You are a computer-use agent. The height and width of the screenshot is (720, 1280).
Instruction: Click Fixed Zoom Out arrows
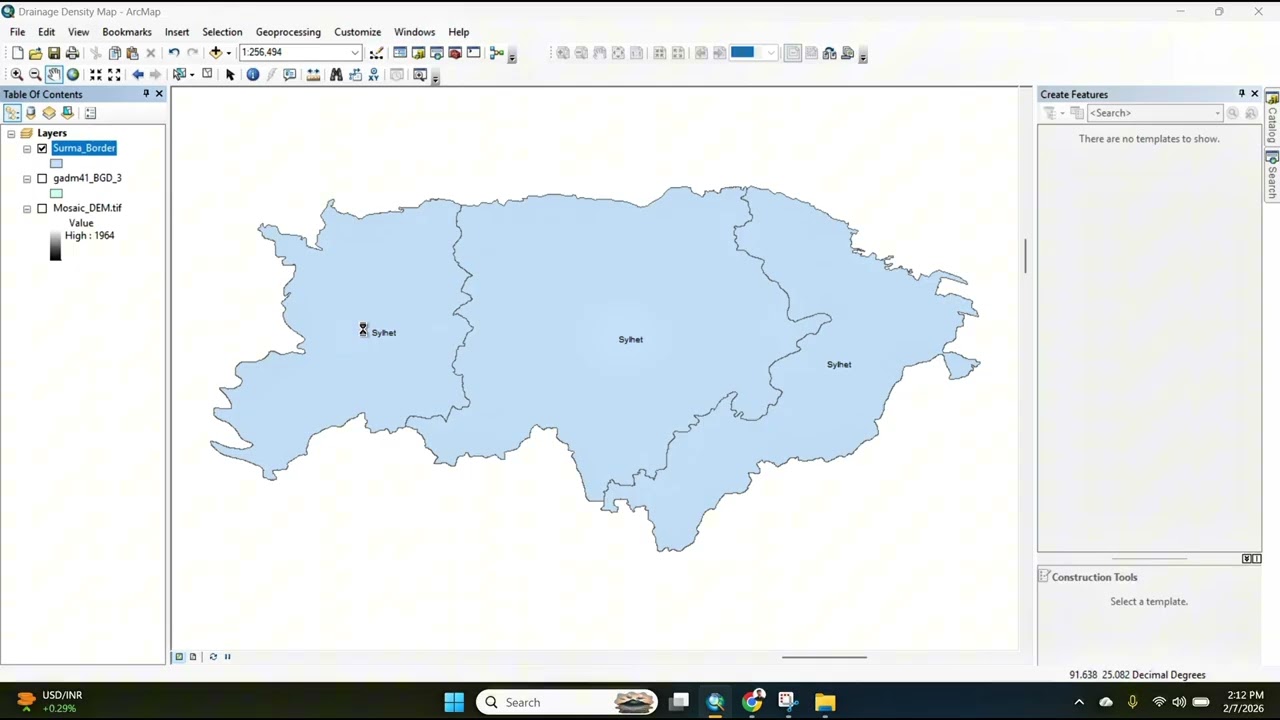[x=114, y=74]
